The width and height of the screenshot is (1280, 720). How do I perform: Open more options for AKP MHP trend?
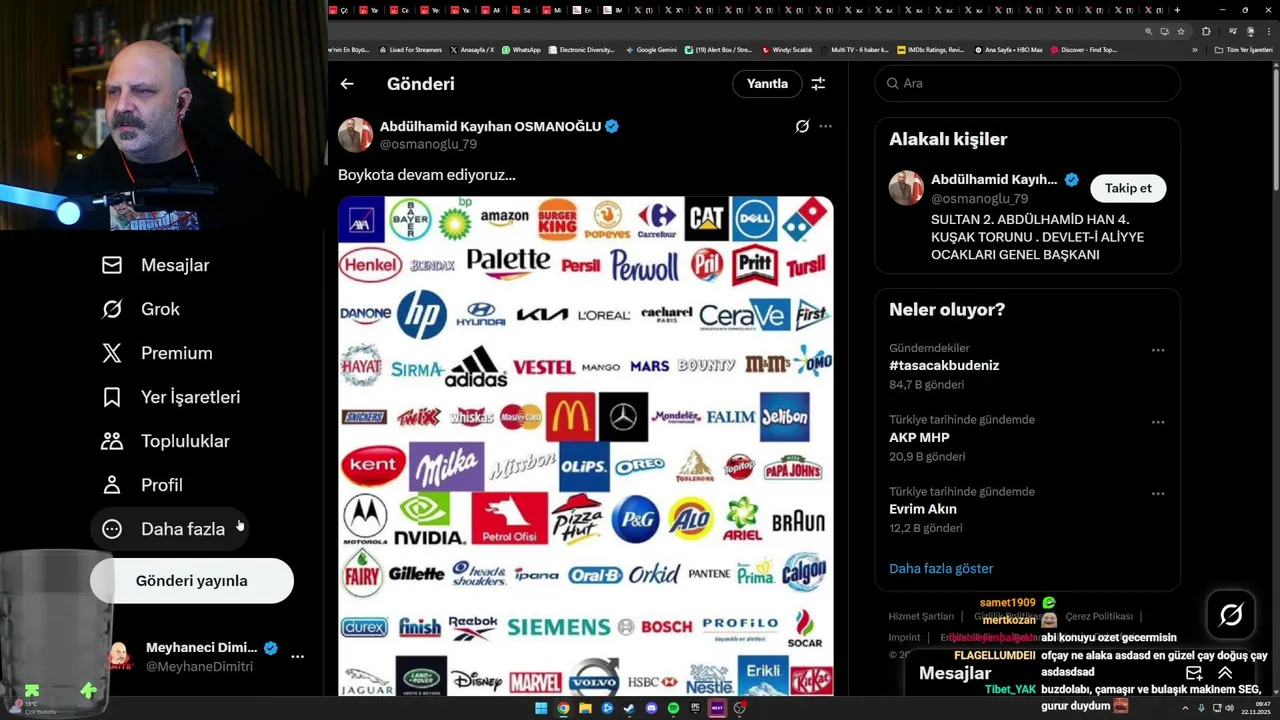(x=1158, y=422)
